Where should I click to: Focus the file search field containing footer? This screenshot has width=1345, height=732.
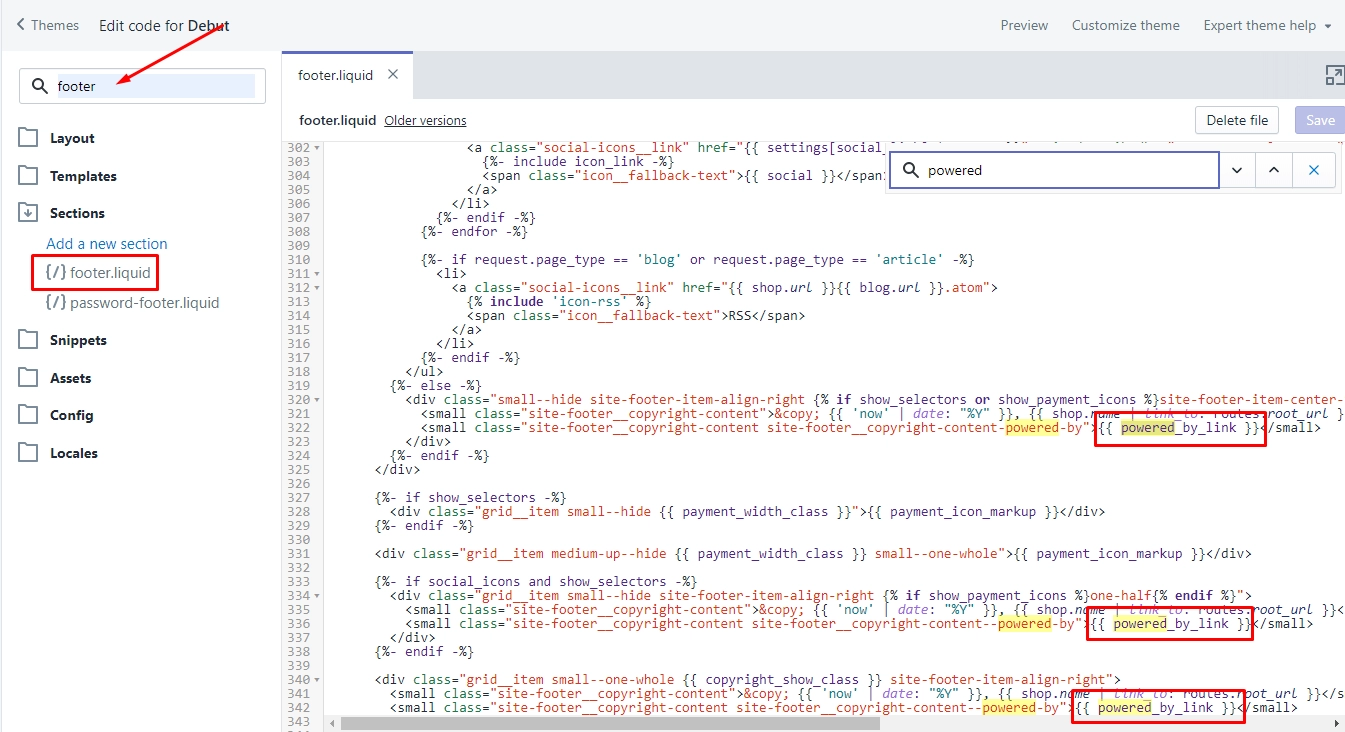pyautogui.click(x=142, y=86)
